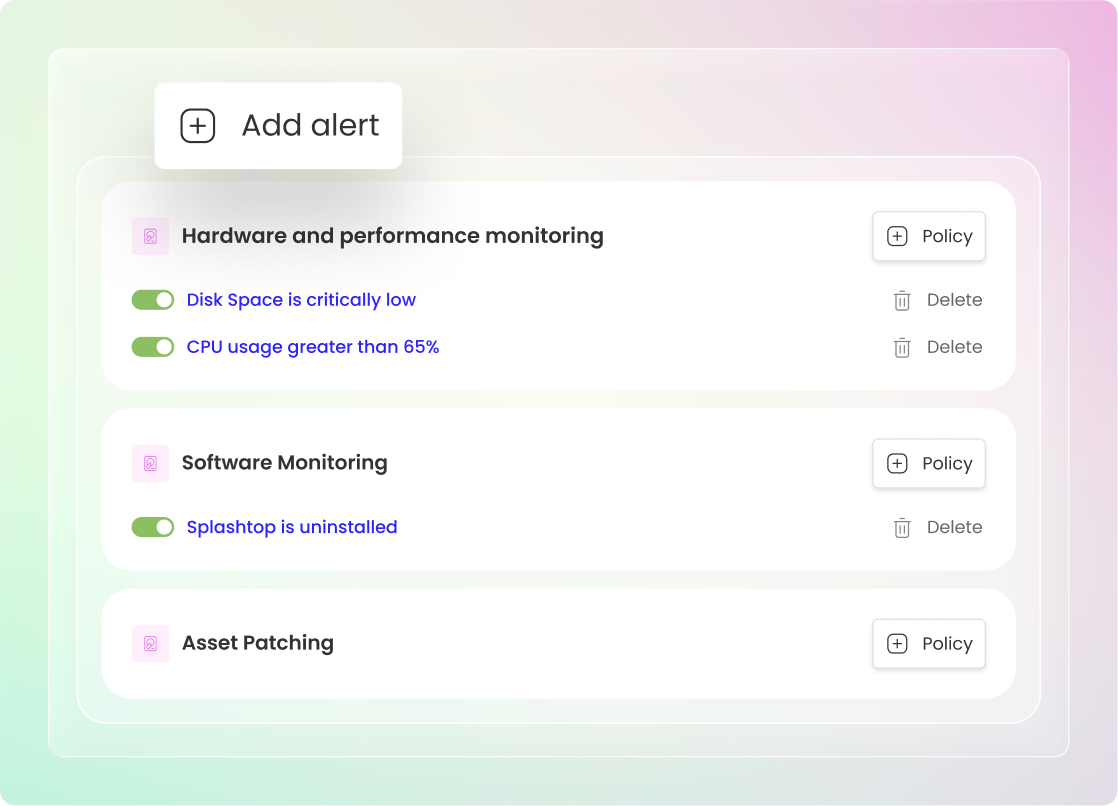Select the Asset Patching heading

tap(257, 643)
